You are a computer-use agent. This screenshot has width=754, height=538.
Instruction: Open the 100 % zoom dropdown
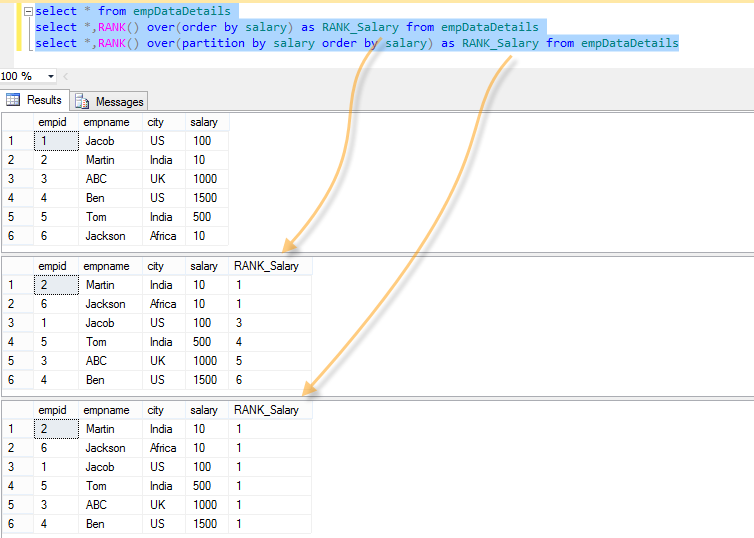50,76
